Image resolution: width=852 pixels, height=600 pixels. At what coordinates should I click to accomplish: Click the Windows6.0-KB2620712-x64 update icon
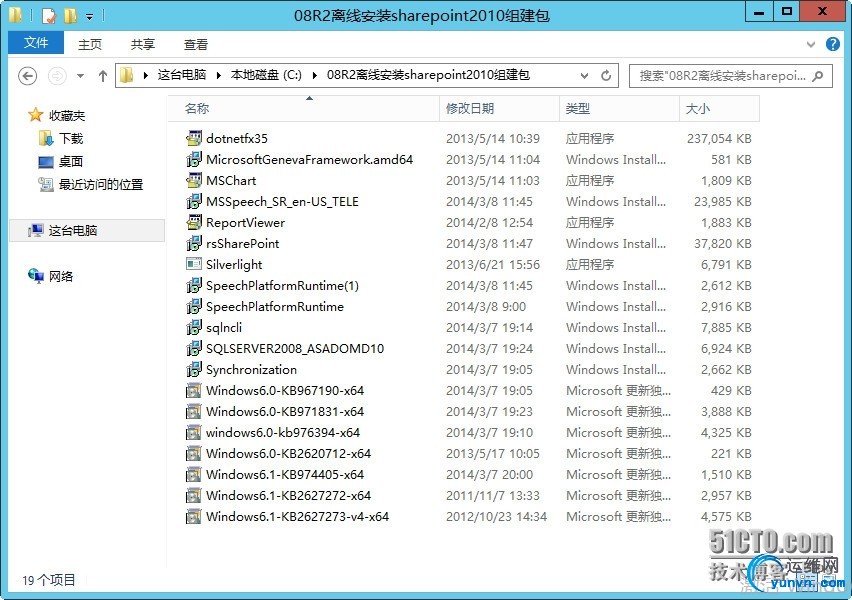coord(194,453)
